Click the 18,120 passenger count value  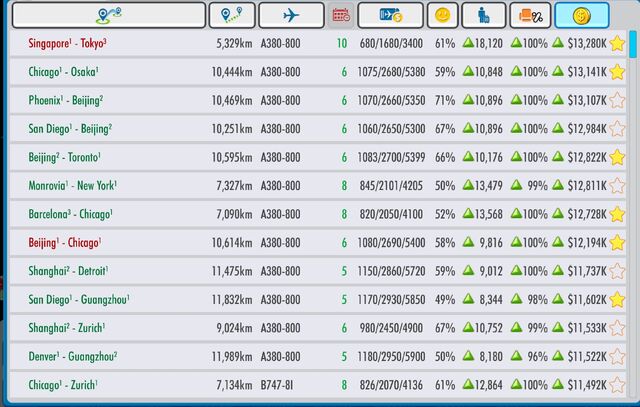pyautogui.click(x=488, y=43)
